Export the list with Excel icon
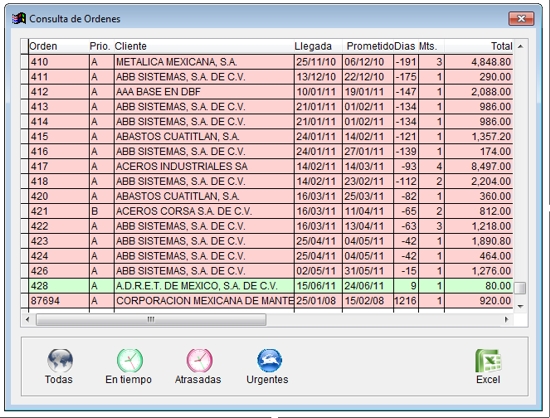Viewport: 550px width, 418px height. pyautogui.click(x=488, y=361)
